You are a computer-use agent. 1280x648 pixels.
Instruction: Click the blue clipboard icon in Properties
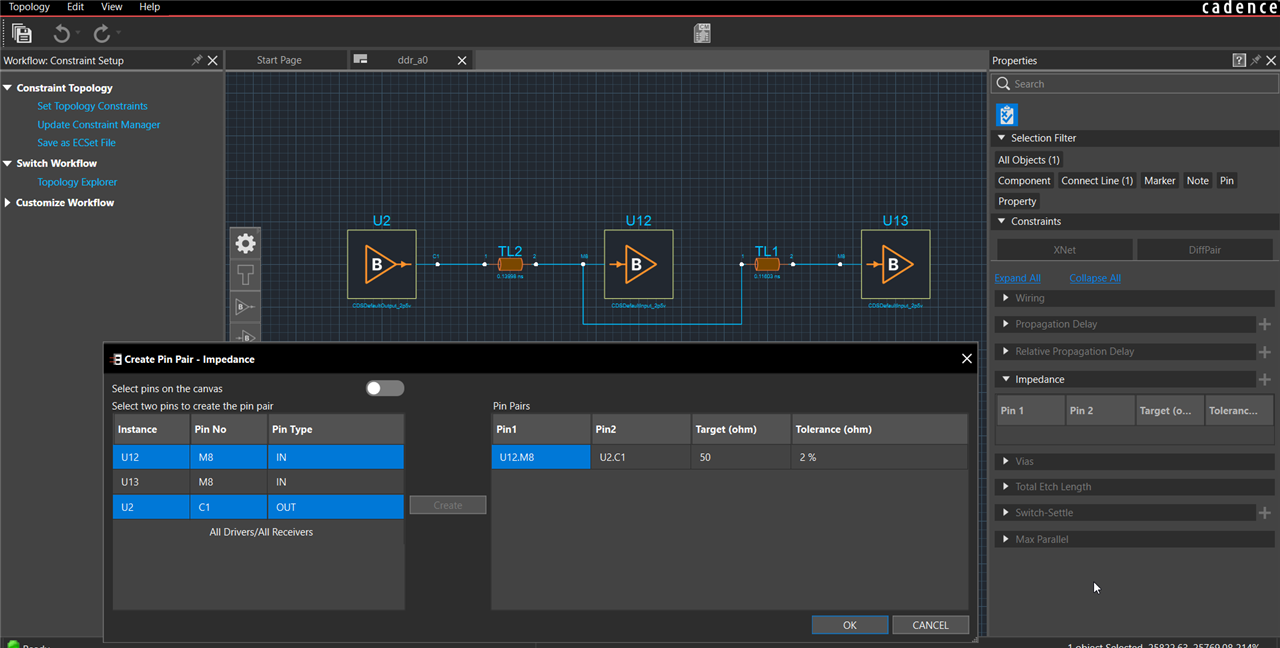tap(1007, 114)
